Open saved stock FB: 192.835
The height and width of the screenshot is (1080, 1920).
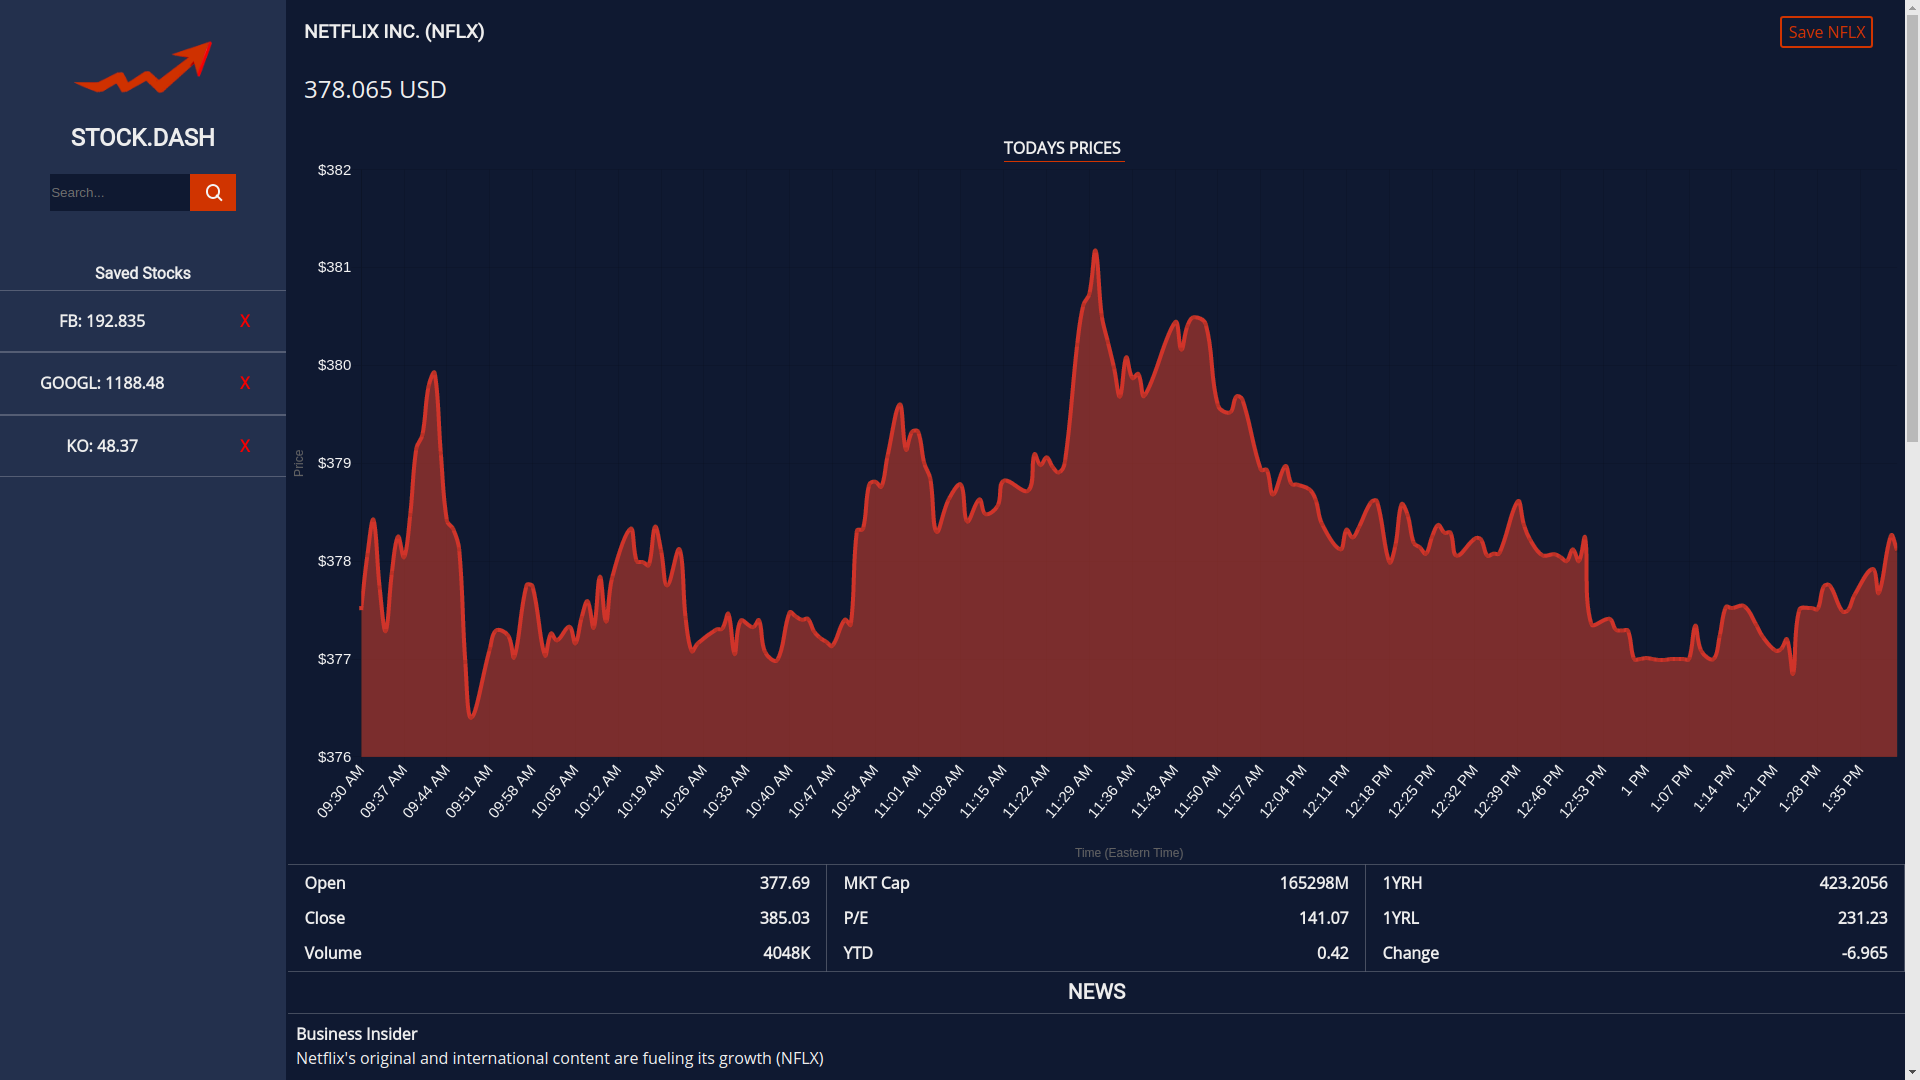[102, 321]
